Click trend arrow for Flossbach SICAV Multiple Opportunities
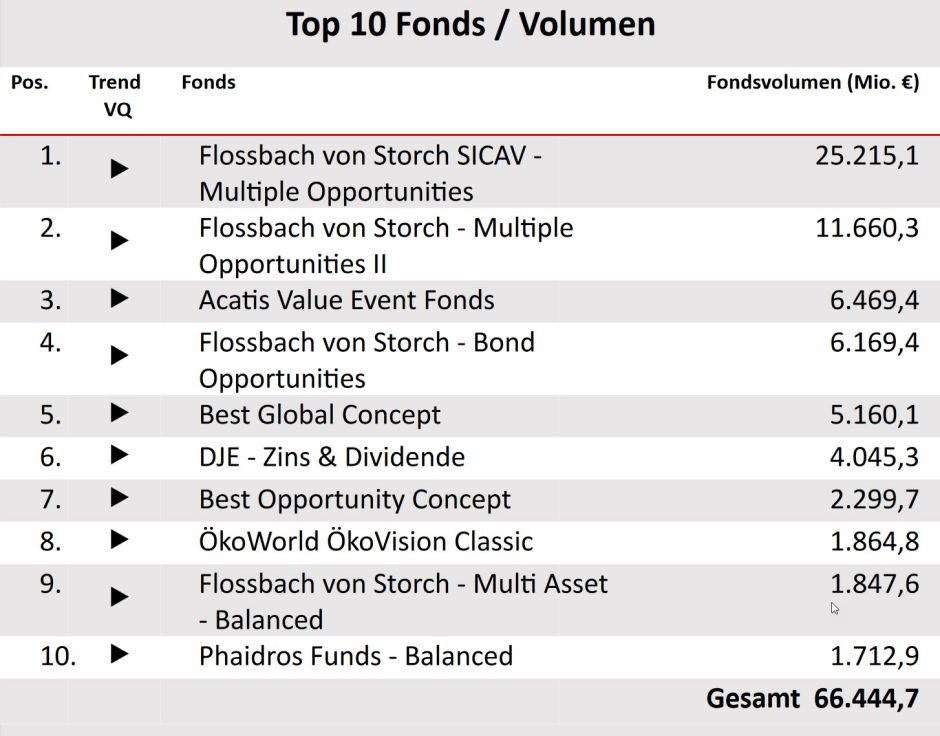The height and width of the screenshot is (736, 940). [120, 169]
